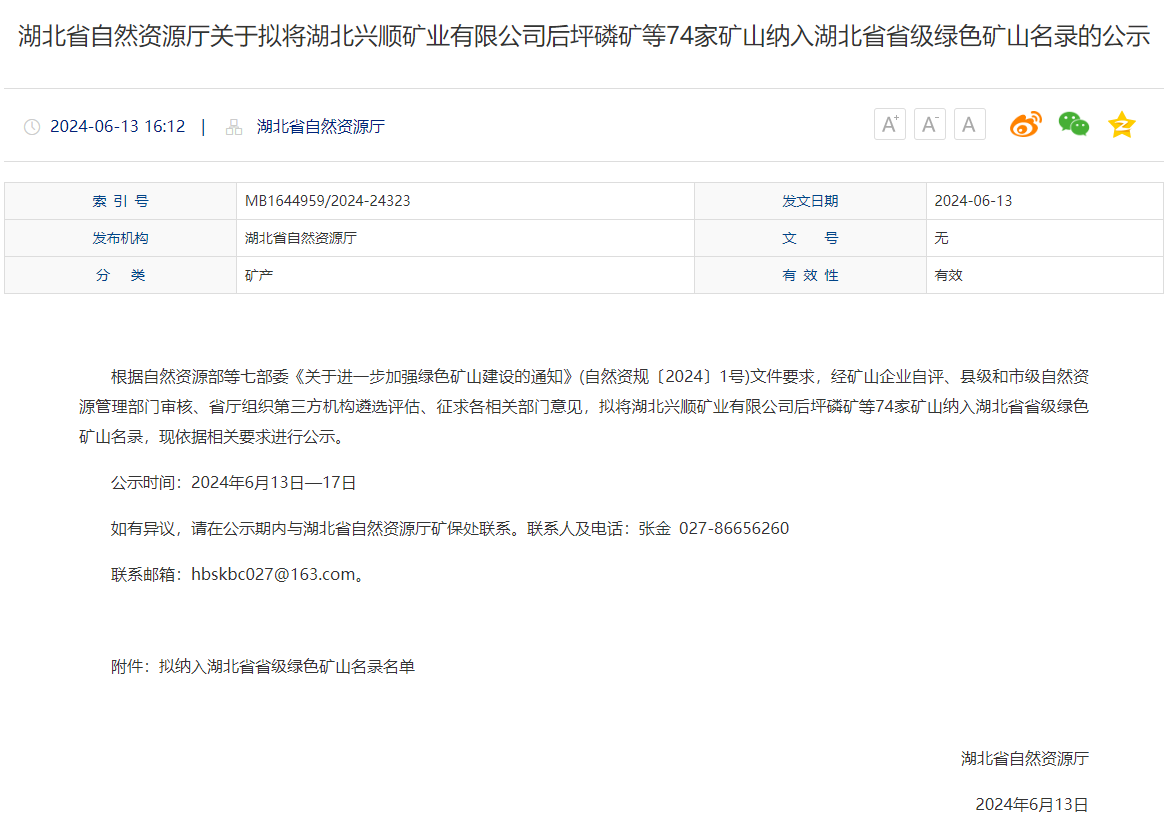Open the attachment 拟纳入湖北省省级绿色矿山名录名单
Viewport: 1170px width, 835px height.
click(x=286, y=666)
